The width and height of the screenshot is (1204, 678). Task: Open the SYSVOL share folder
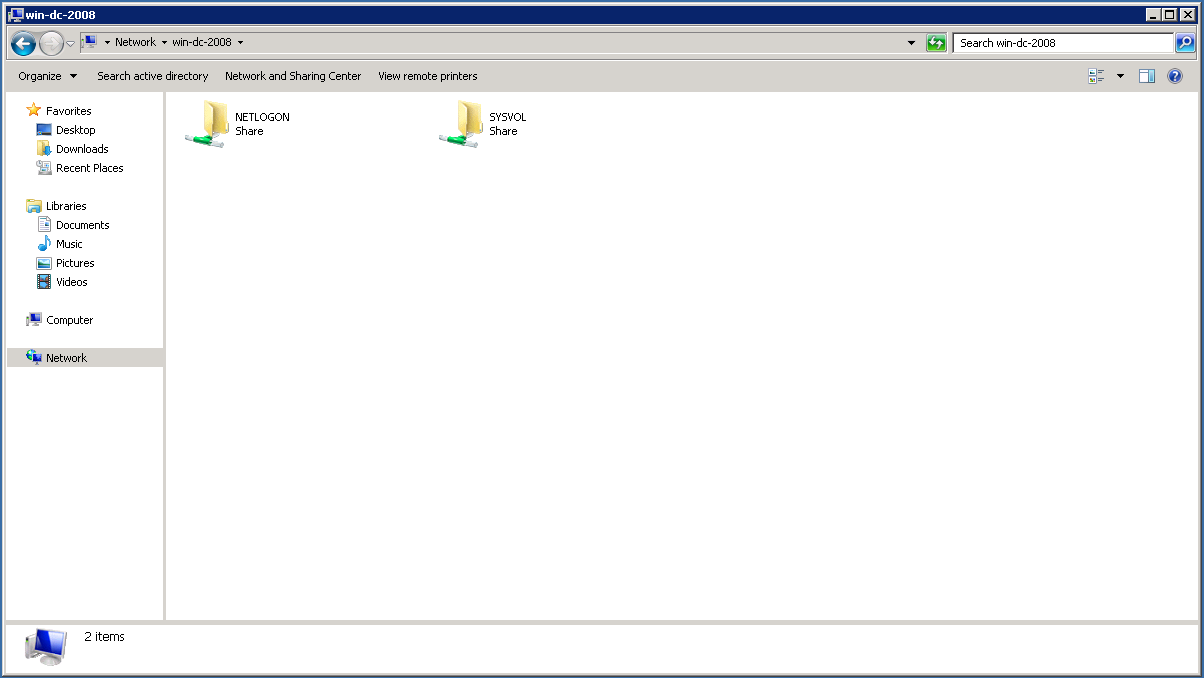tap(462, 124)
